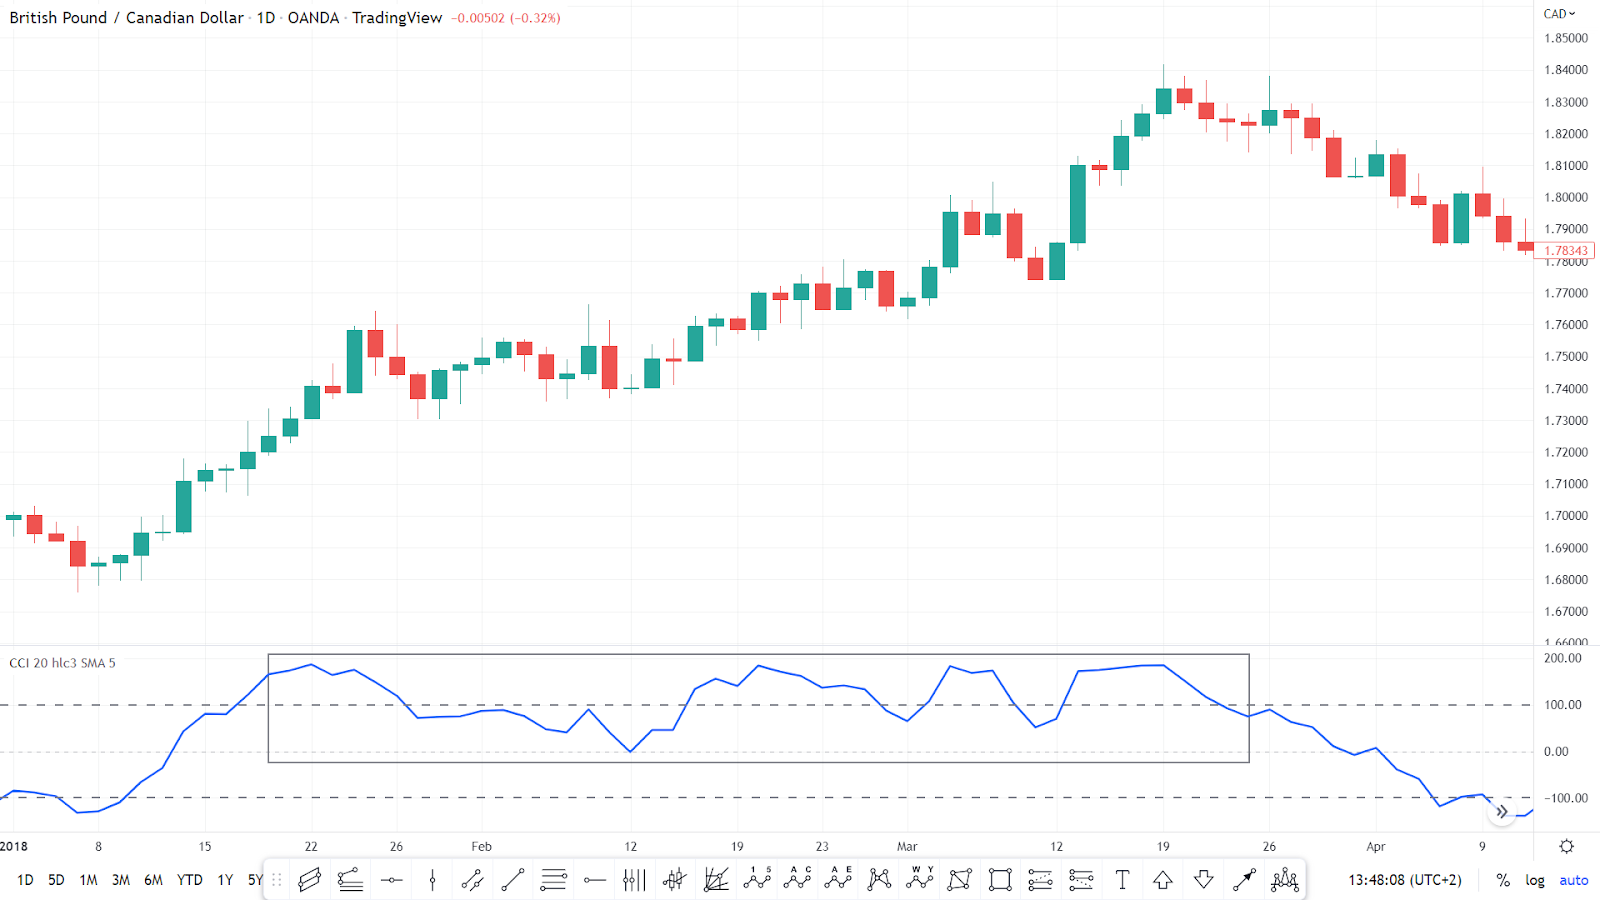
Task: Open the CAD currency dropdown
Action: (x=1559, y=14)
